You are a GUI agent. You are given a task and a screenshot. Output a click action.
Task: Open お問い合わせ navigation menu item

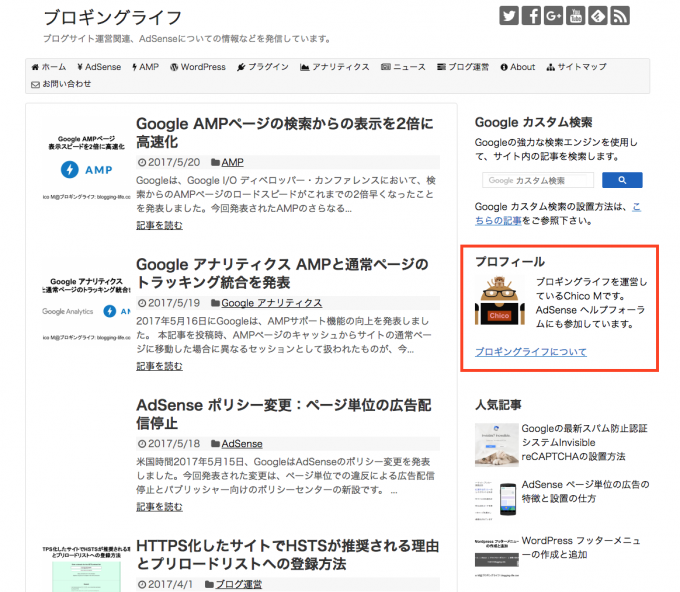click(61, 84)
